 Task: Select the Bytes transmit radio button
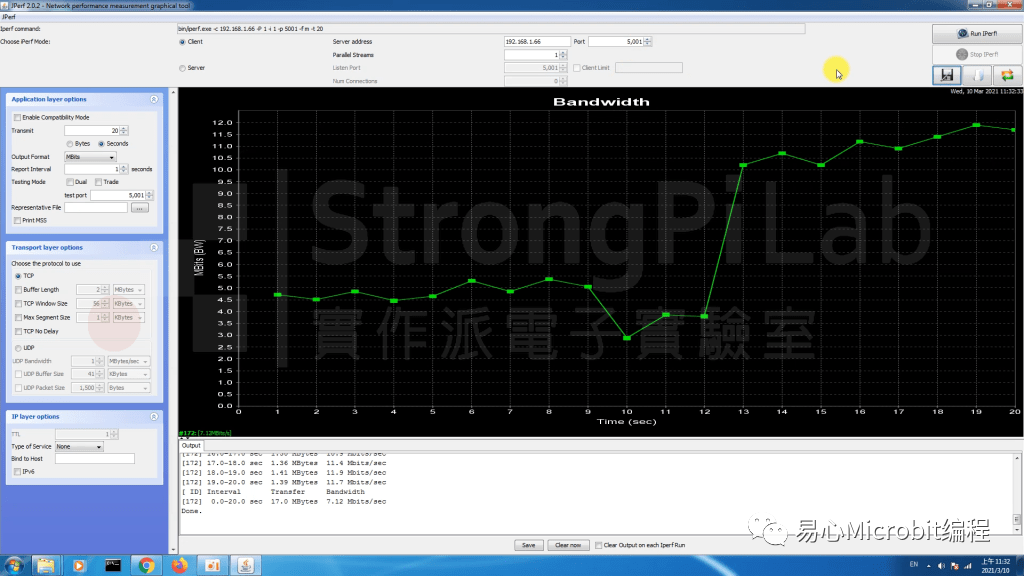tap(69, 144)
